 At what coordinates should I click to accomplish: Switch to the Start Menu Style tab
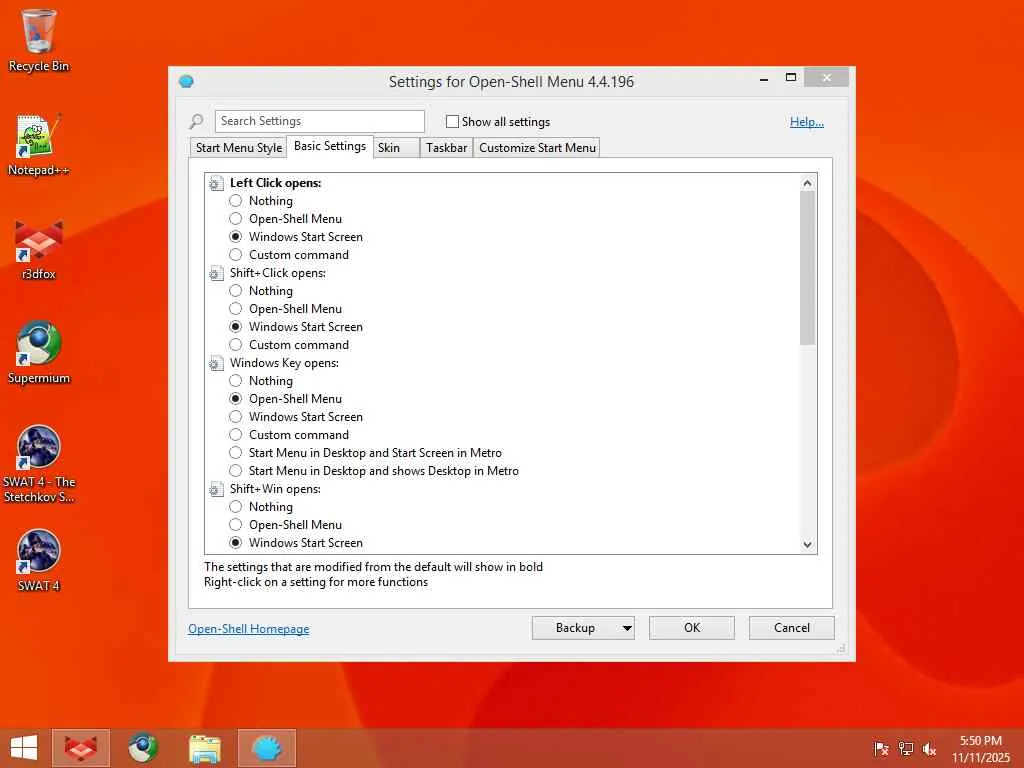238,148
